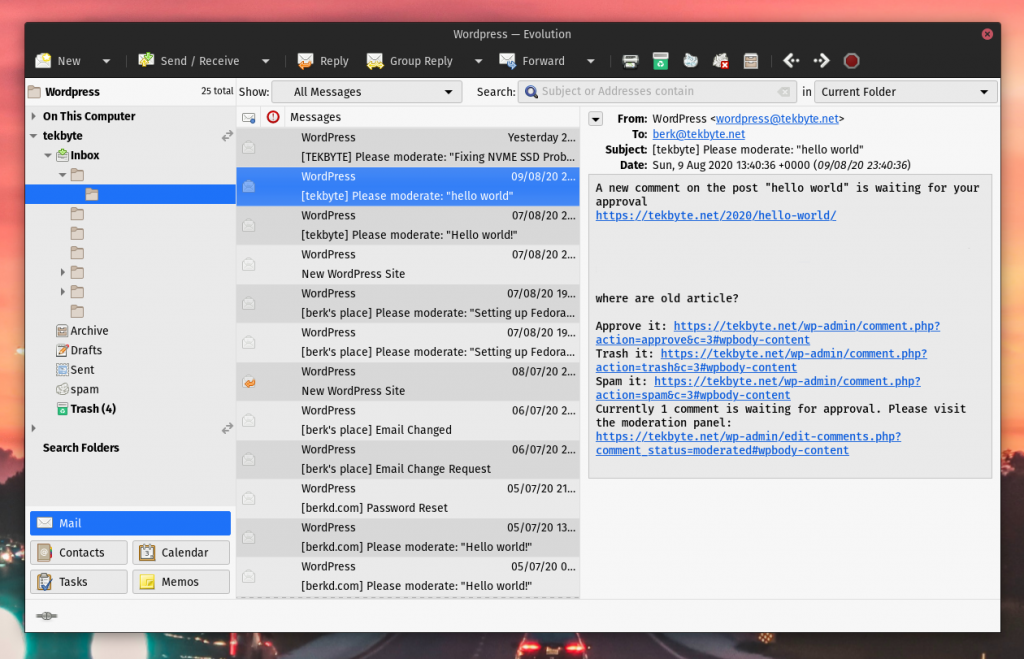Open the Show 'All Messages' dropdown

coord(366,92)
